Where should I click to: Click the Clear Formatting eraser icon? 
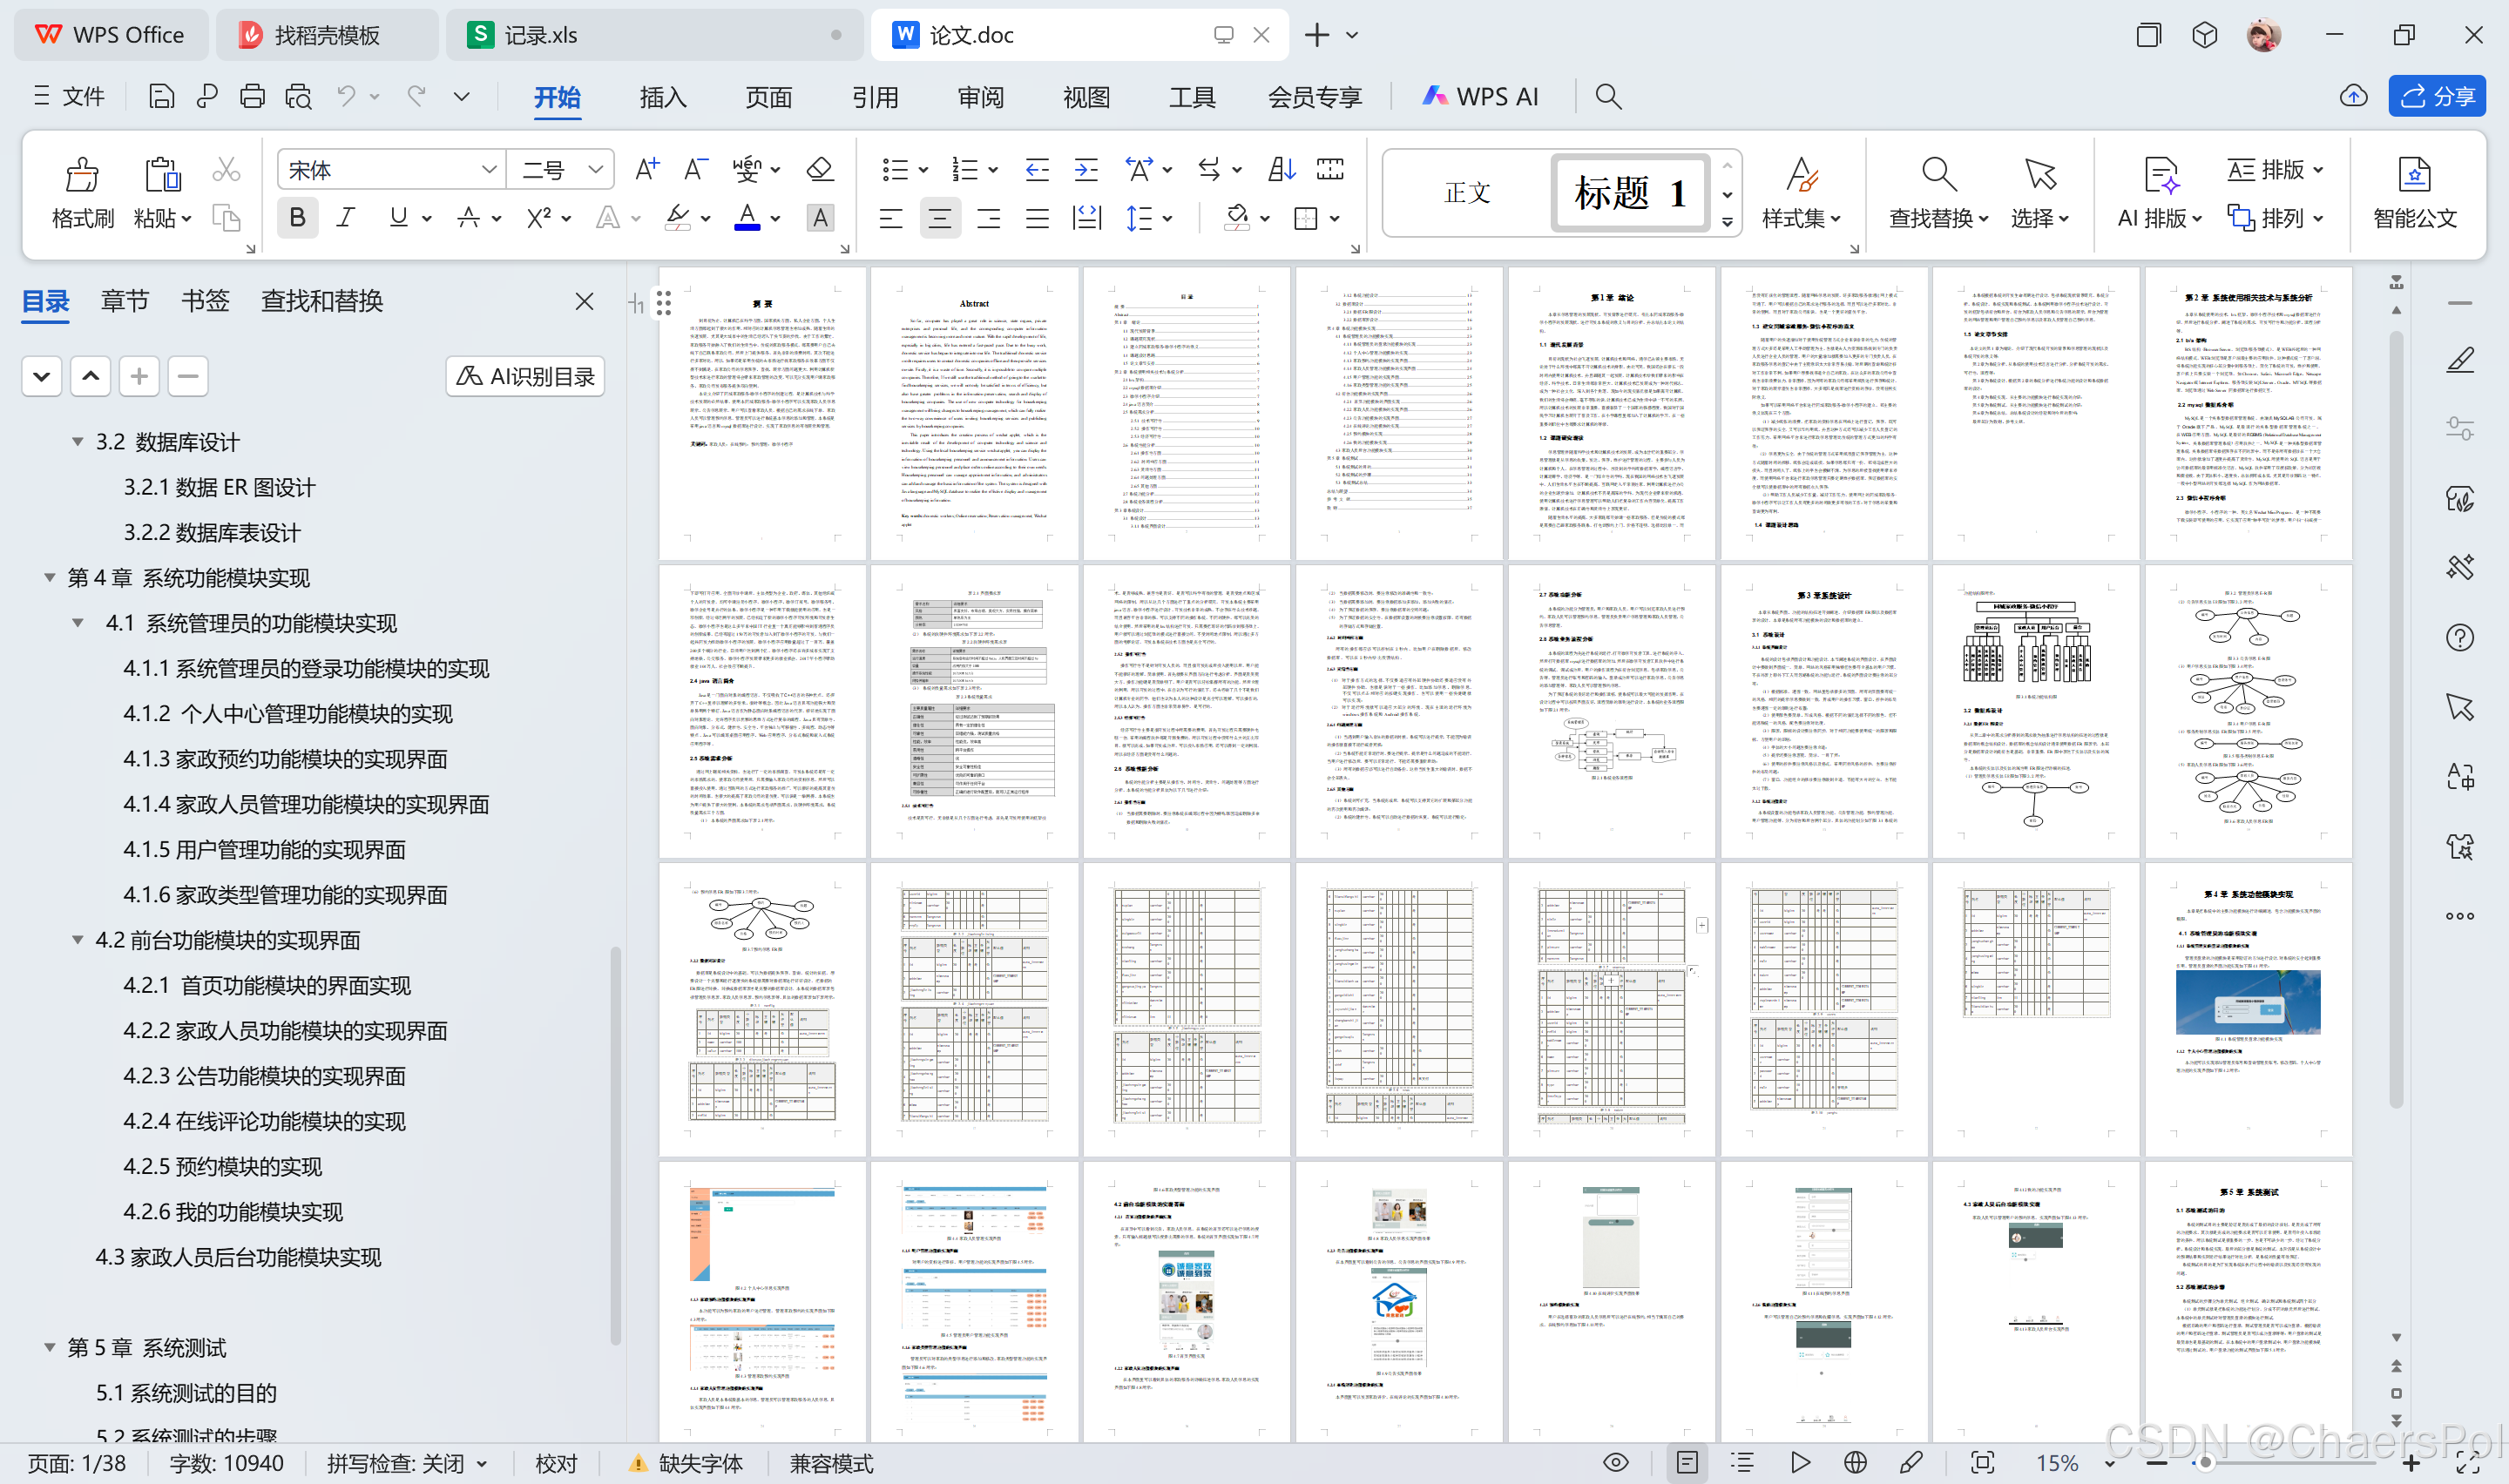(x=820, y=169)
